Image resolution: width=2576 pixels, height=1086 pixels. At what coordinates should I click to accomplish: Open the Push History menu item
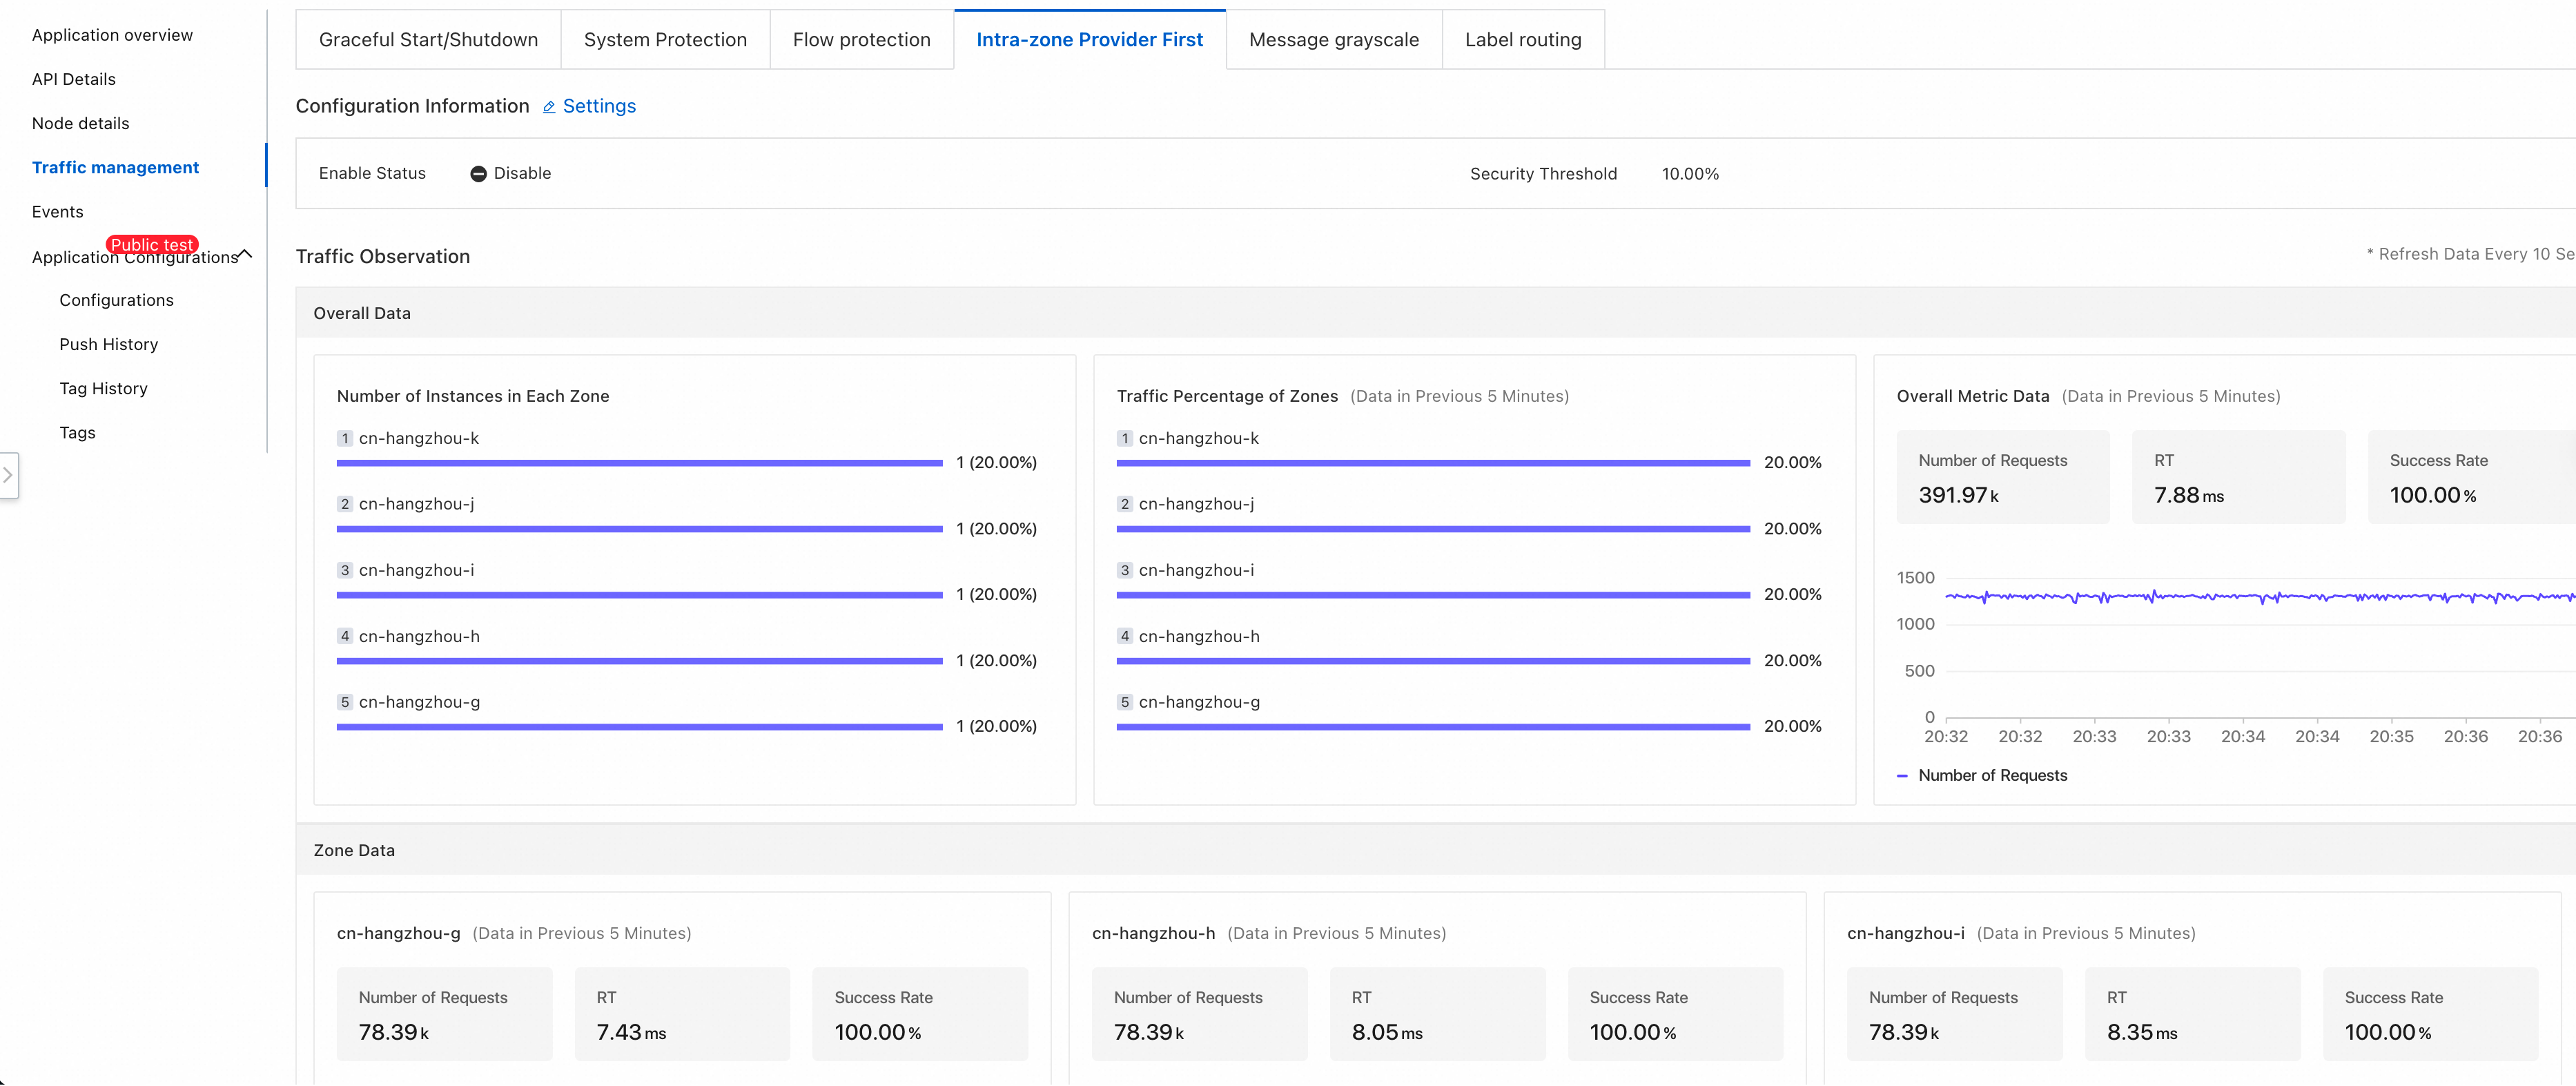108,345
